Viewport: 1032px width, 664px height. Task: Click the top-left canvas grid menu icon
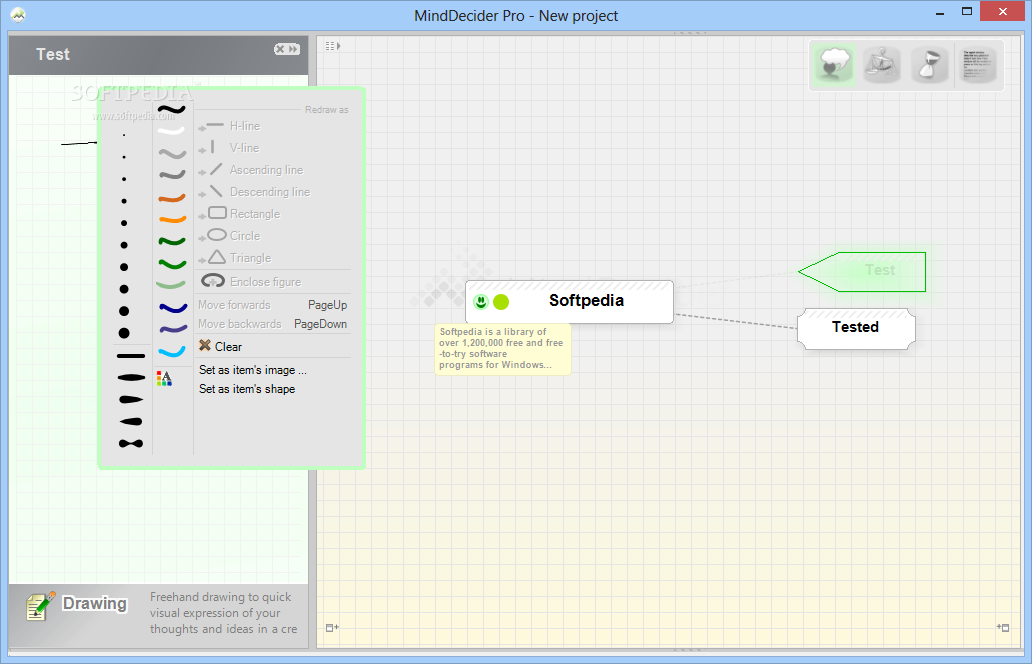(332, 46)
